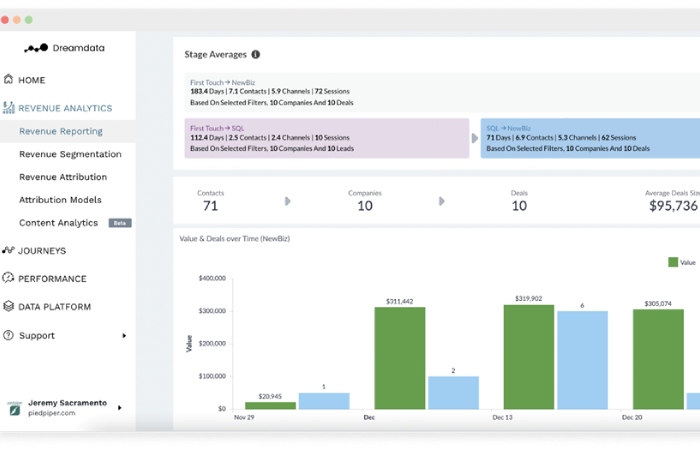Click the green window maximize button
Image resolution: width=700 pixels, height=450 pixels.
[29, 20]
